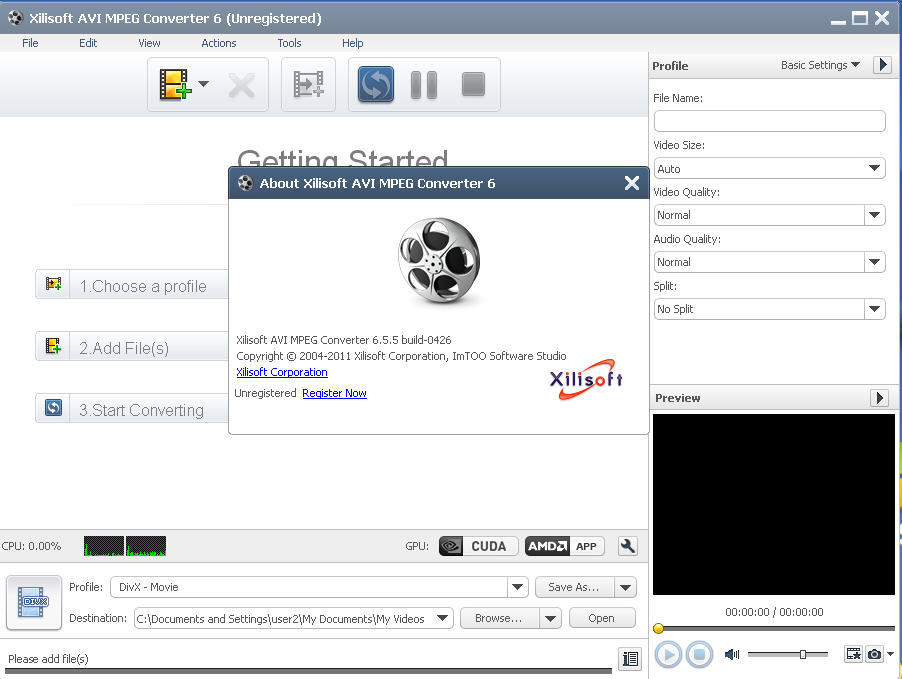Open GPU settings via the wrench icon
The width and height of the screenshot is (902, 679).
coord(627,546)
